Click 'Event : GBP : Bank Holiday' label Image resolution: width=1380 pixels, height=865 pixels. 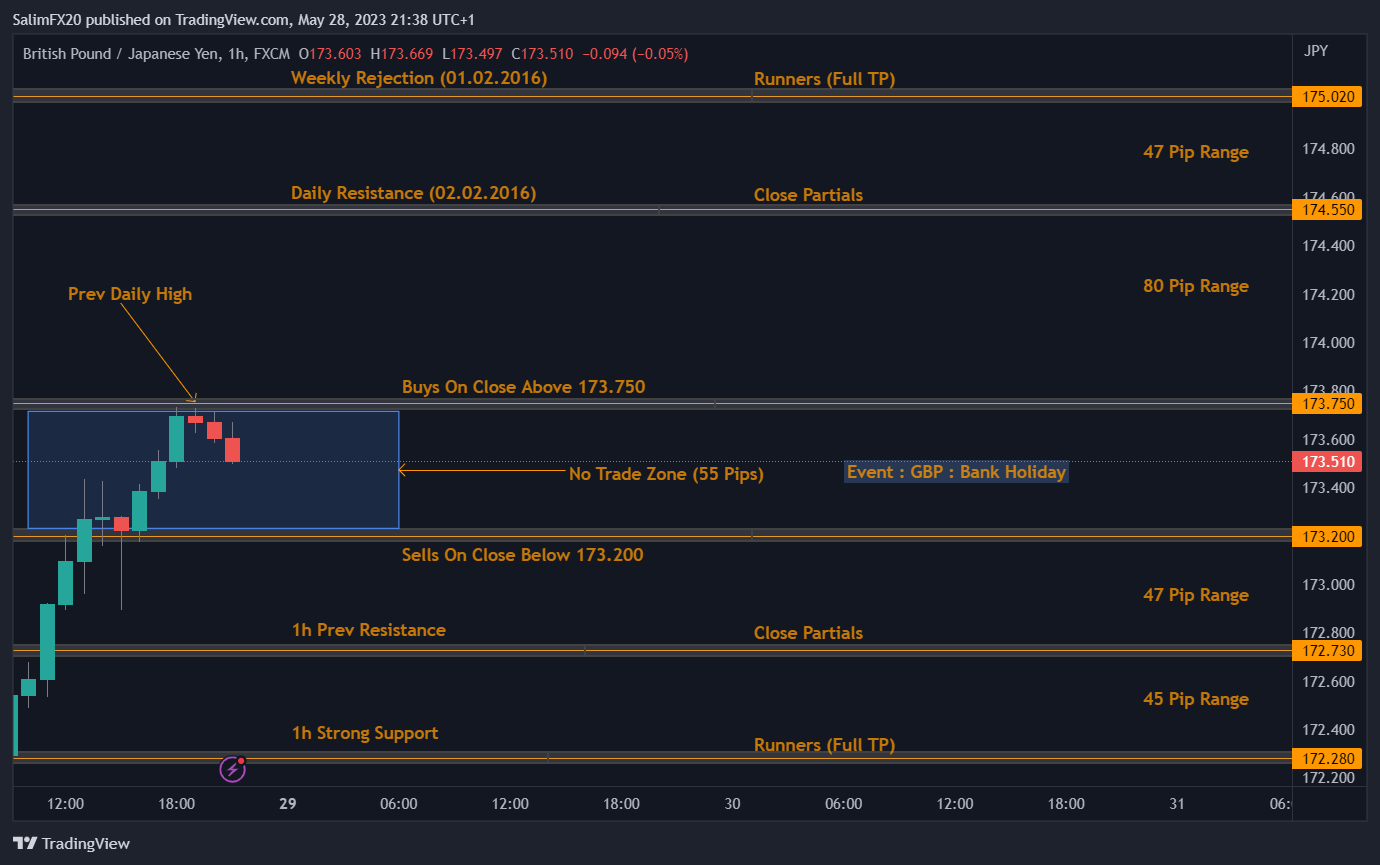coord(956,472)
